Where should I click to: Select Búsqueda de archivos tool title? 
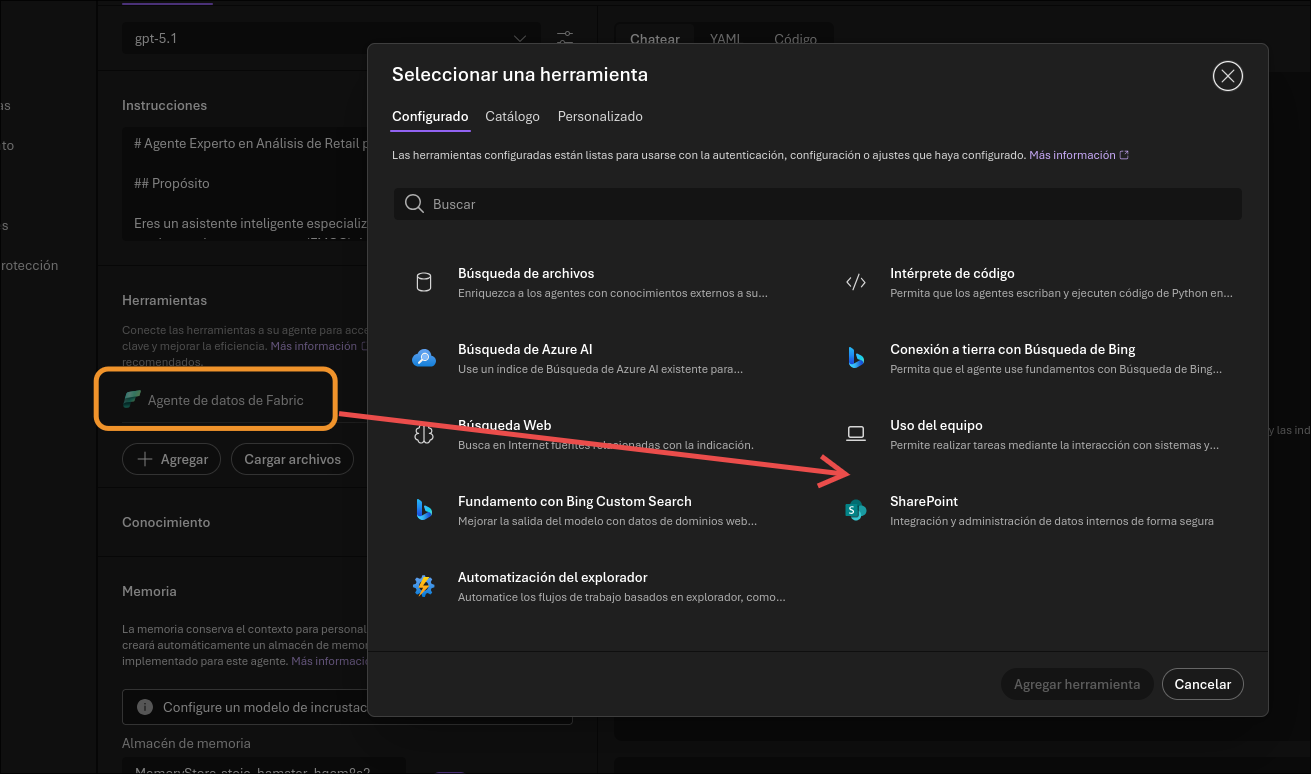pyautogui.click(x=526, y=273)
